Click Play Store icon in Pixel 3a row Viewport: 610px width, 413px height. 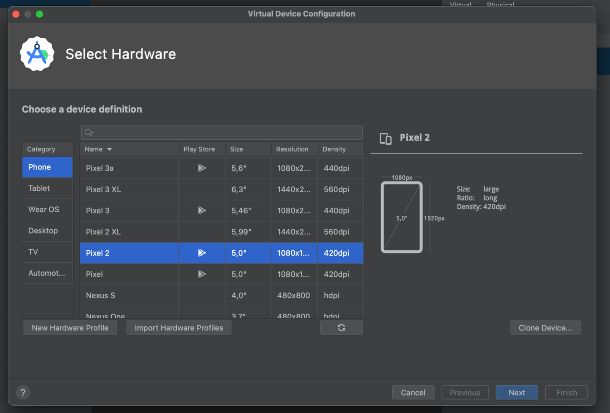202,168
